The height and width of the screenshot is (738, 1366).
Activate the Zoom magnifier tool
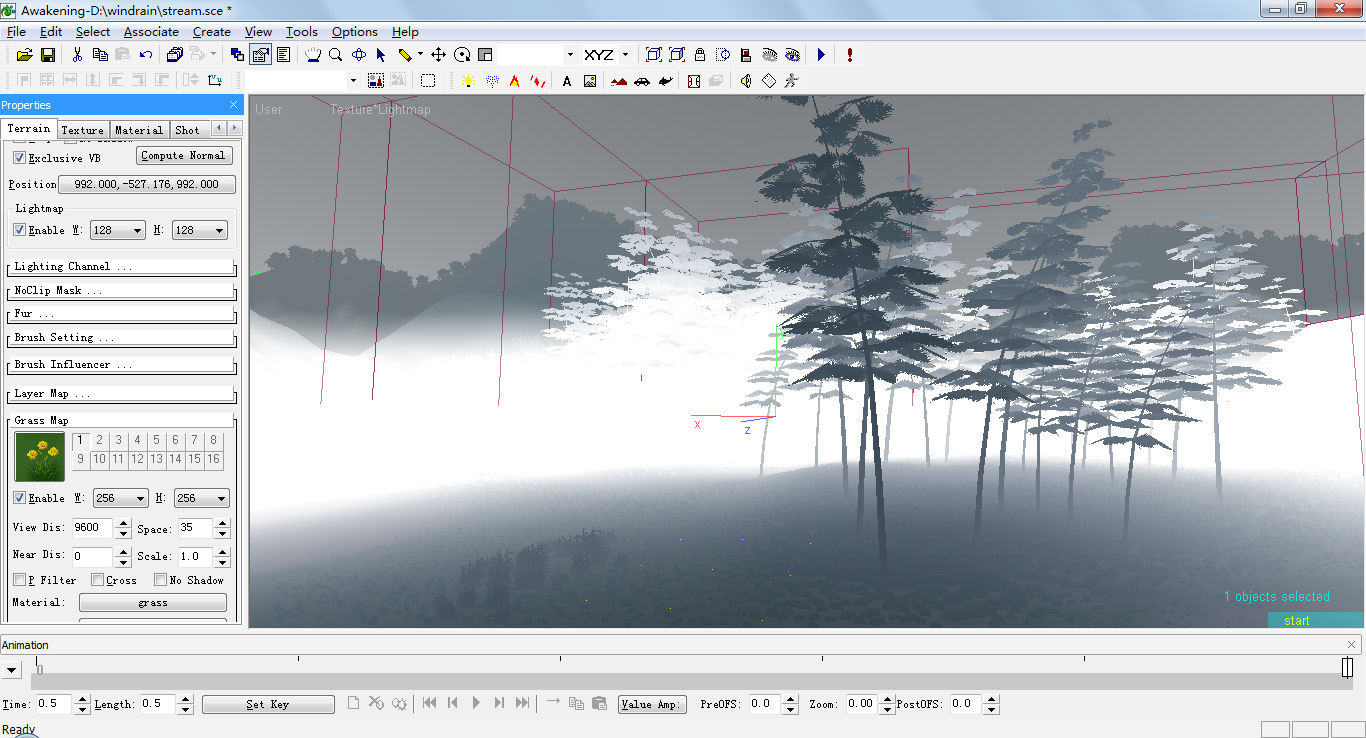[x=335, y=54]
